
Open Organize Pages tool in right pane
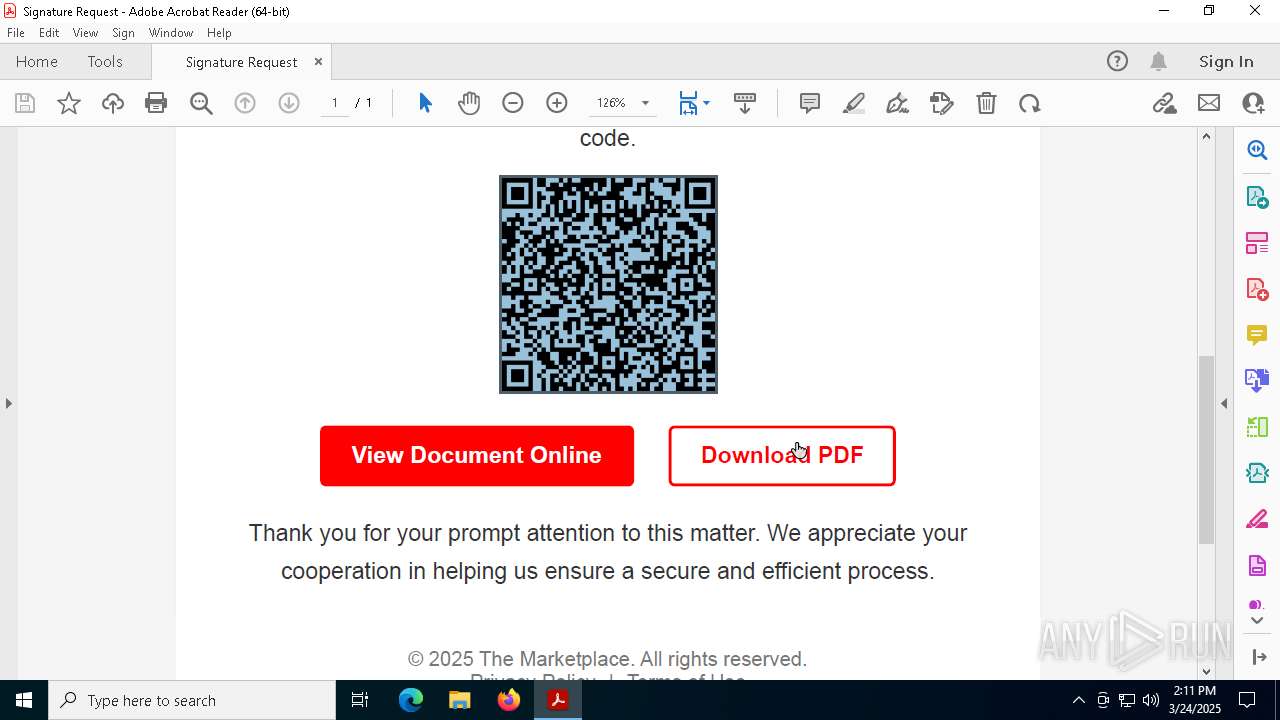pos(1257,243)
